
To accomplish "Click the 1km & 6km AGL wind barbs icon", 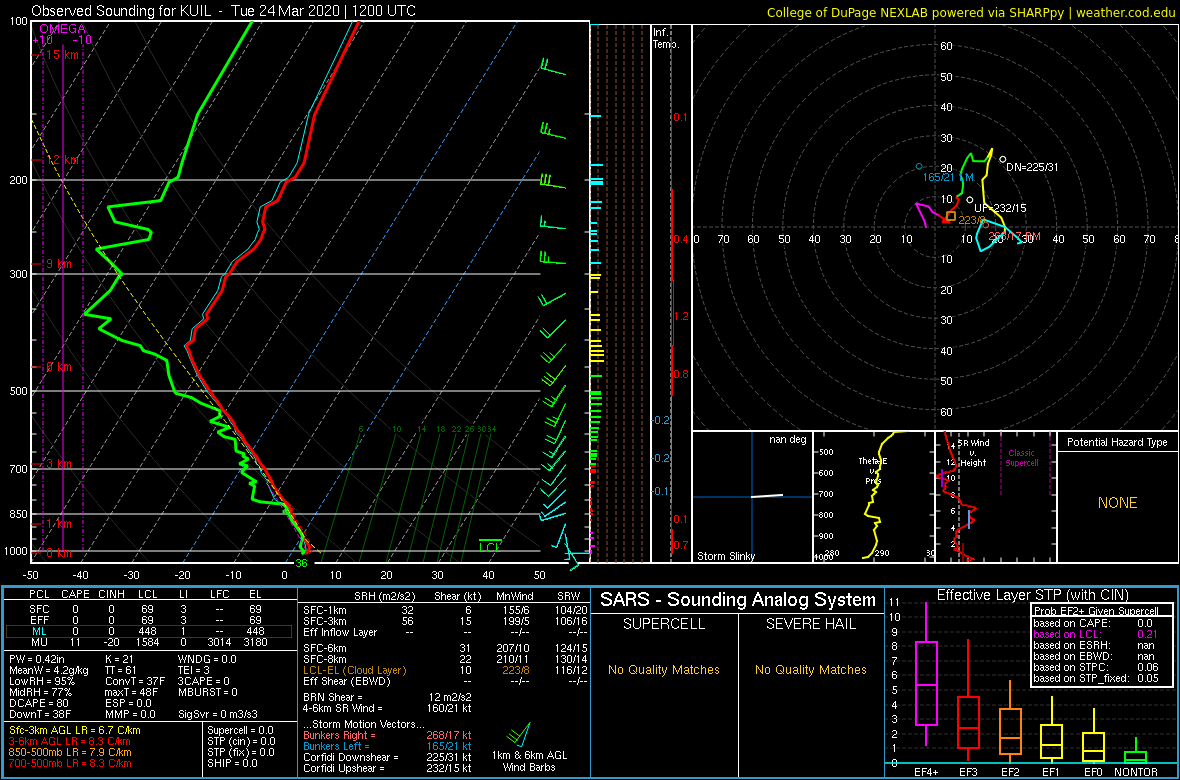I will 519,734.
